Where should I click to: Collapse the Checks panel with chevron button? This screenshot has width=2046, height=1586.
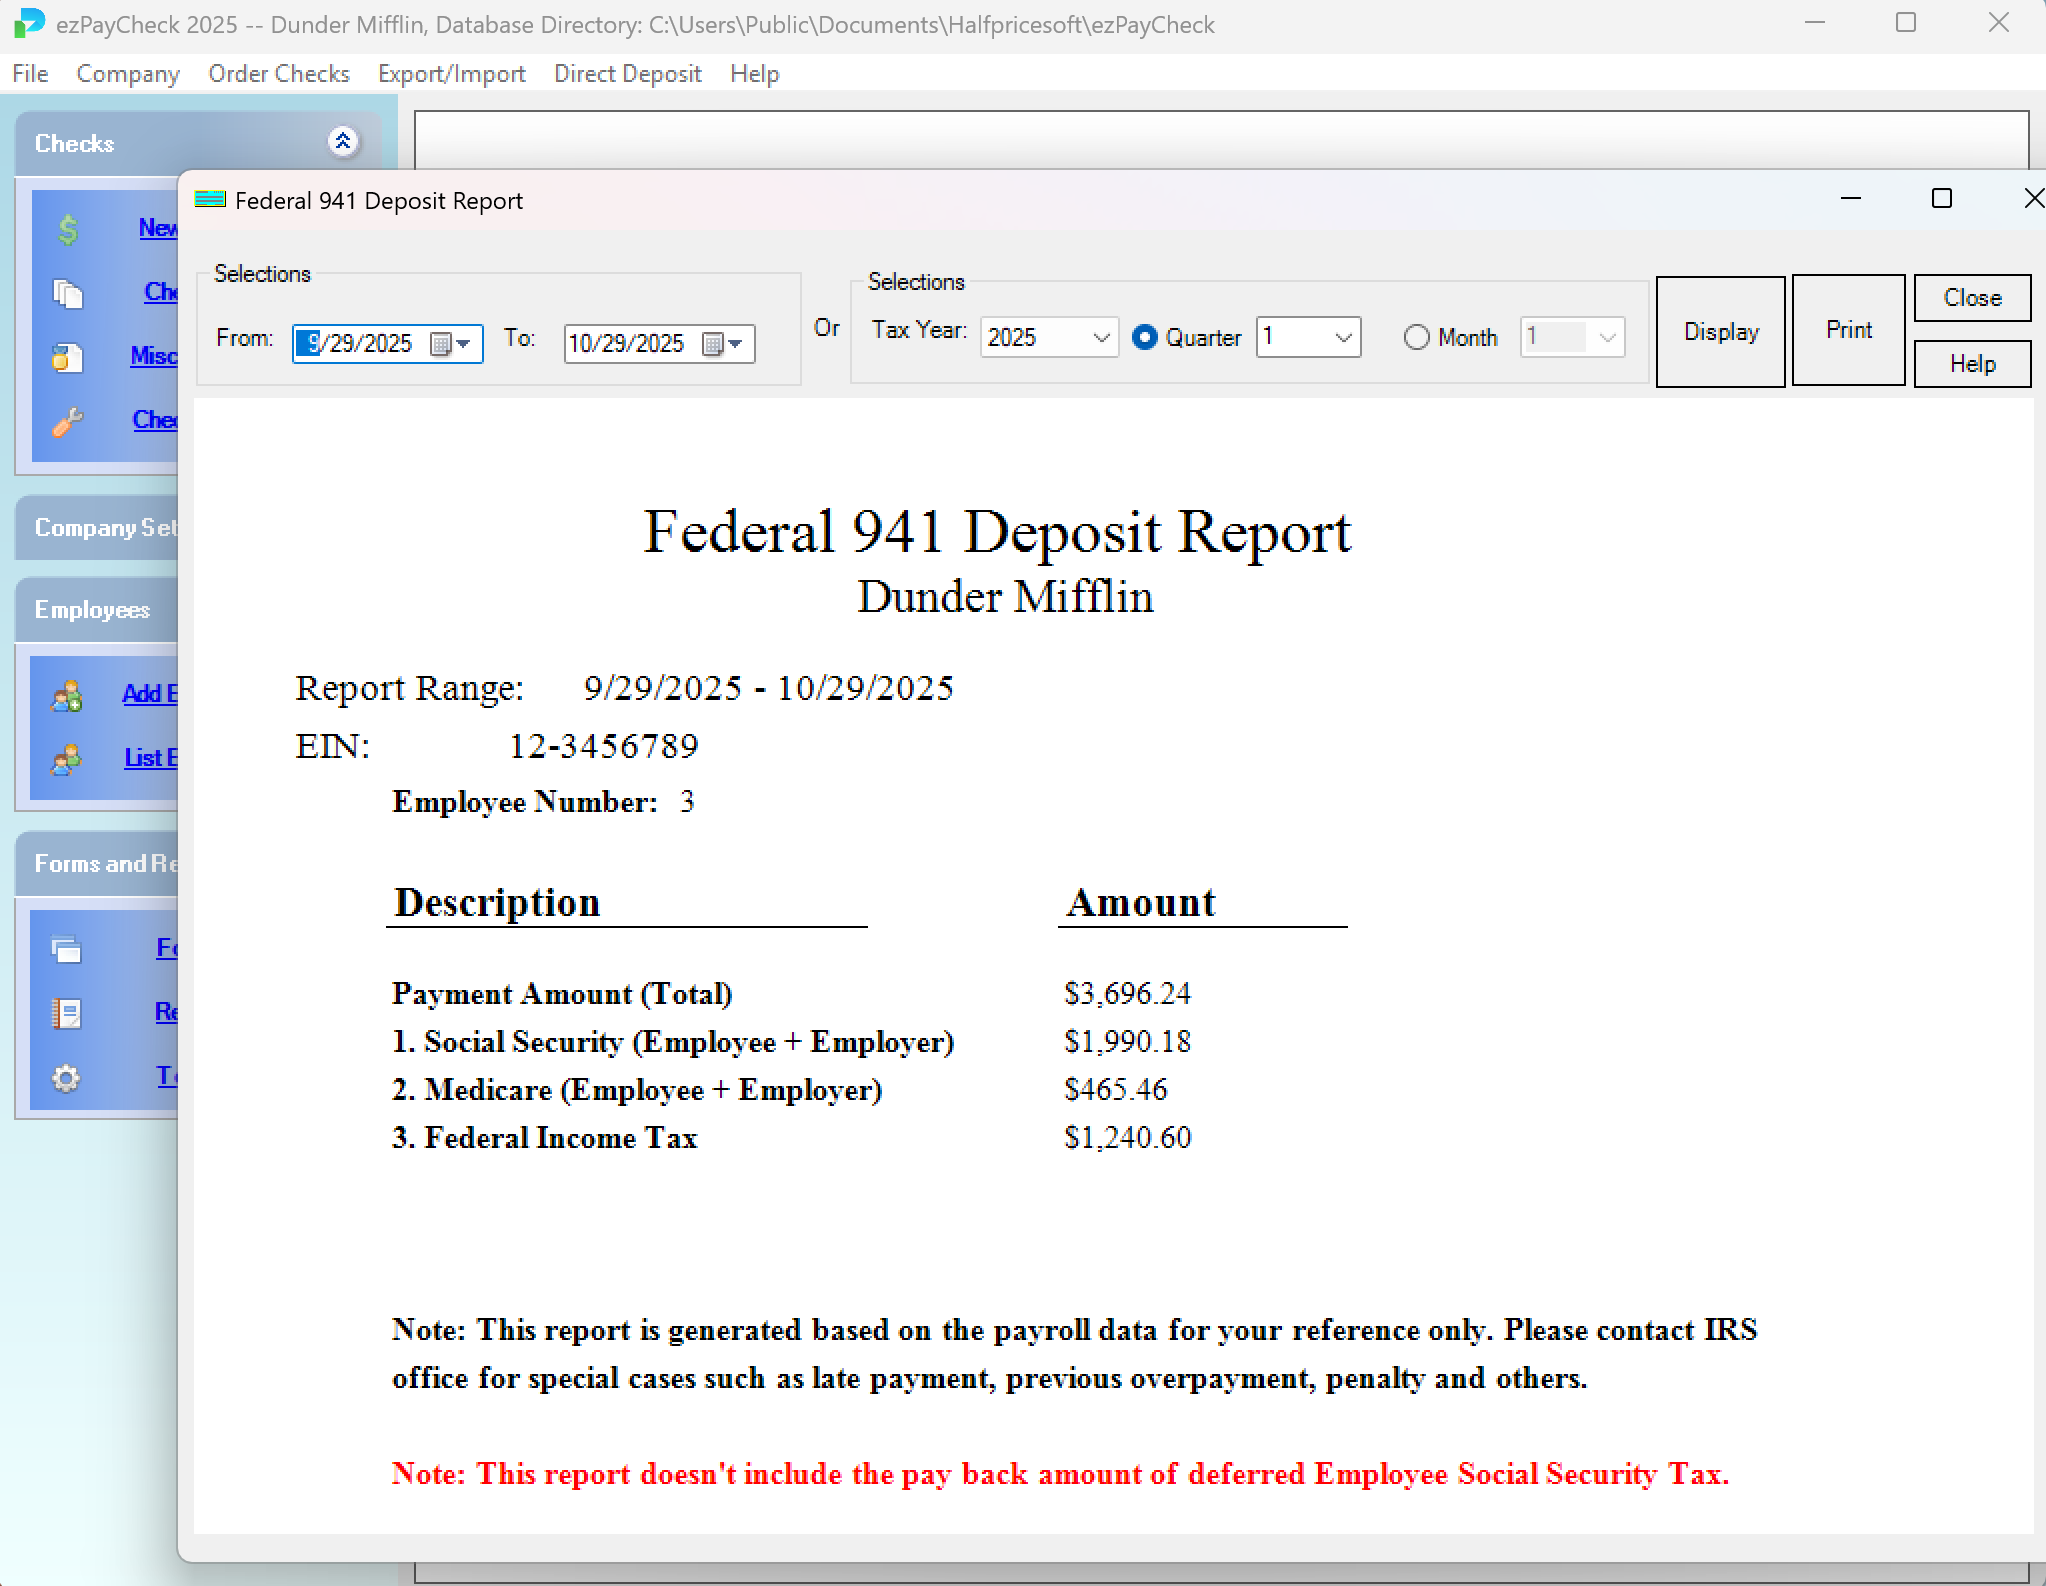coord(343,142)
